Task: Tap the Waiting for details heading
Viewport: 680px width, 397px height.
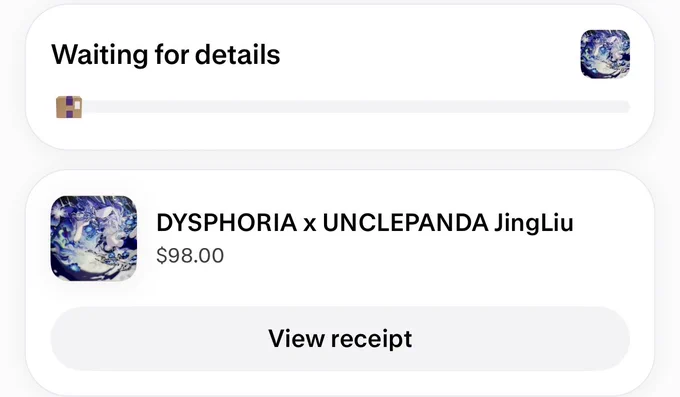Action: click(166, 55)
